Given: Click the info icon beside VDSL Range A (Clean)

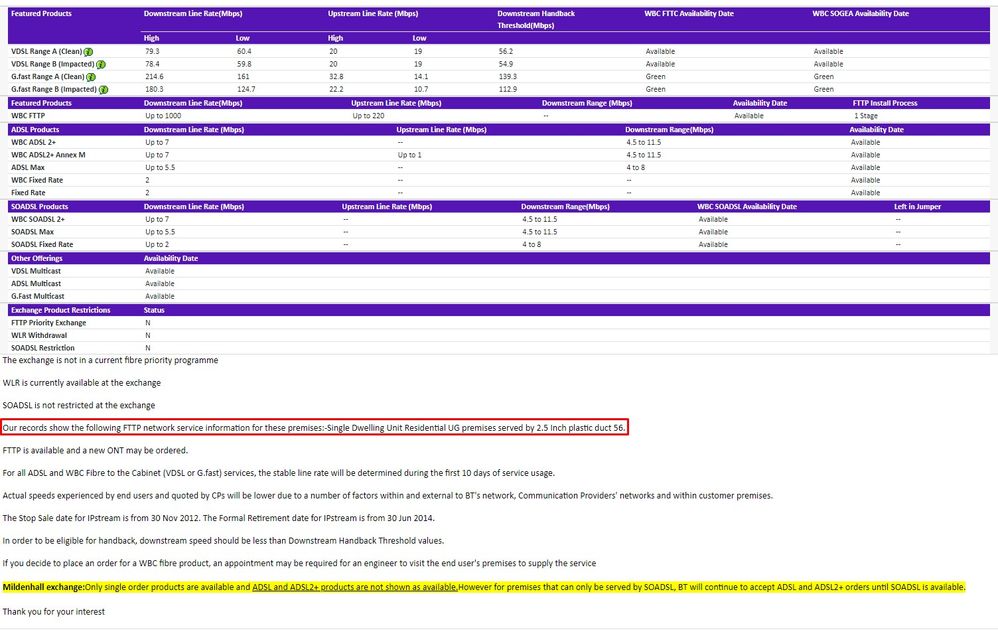Looking at the screenshot, I should (89, 51).
